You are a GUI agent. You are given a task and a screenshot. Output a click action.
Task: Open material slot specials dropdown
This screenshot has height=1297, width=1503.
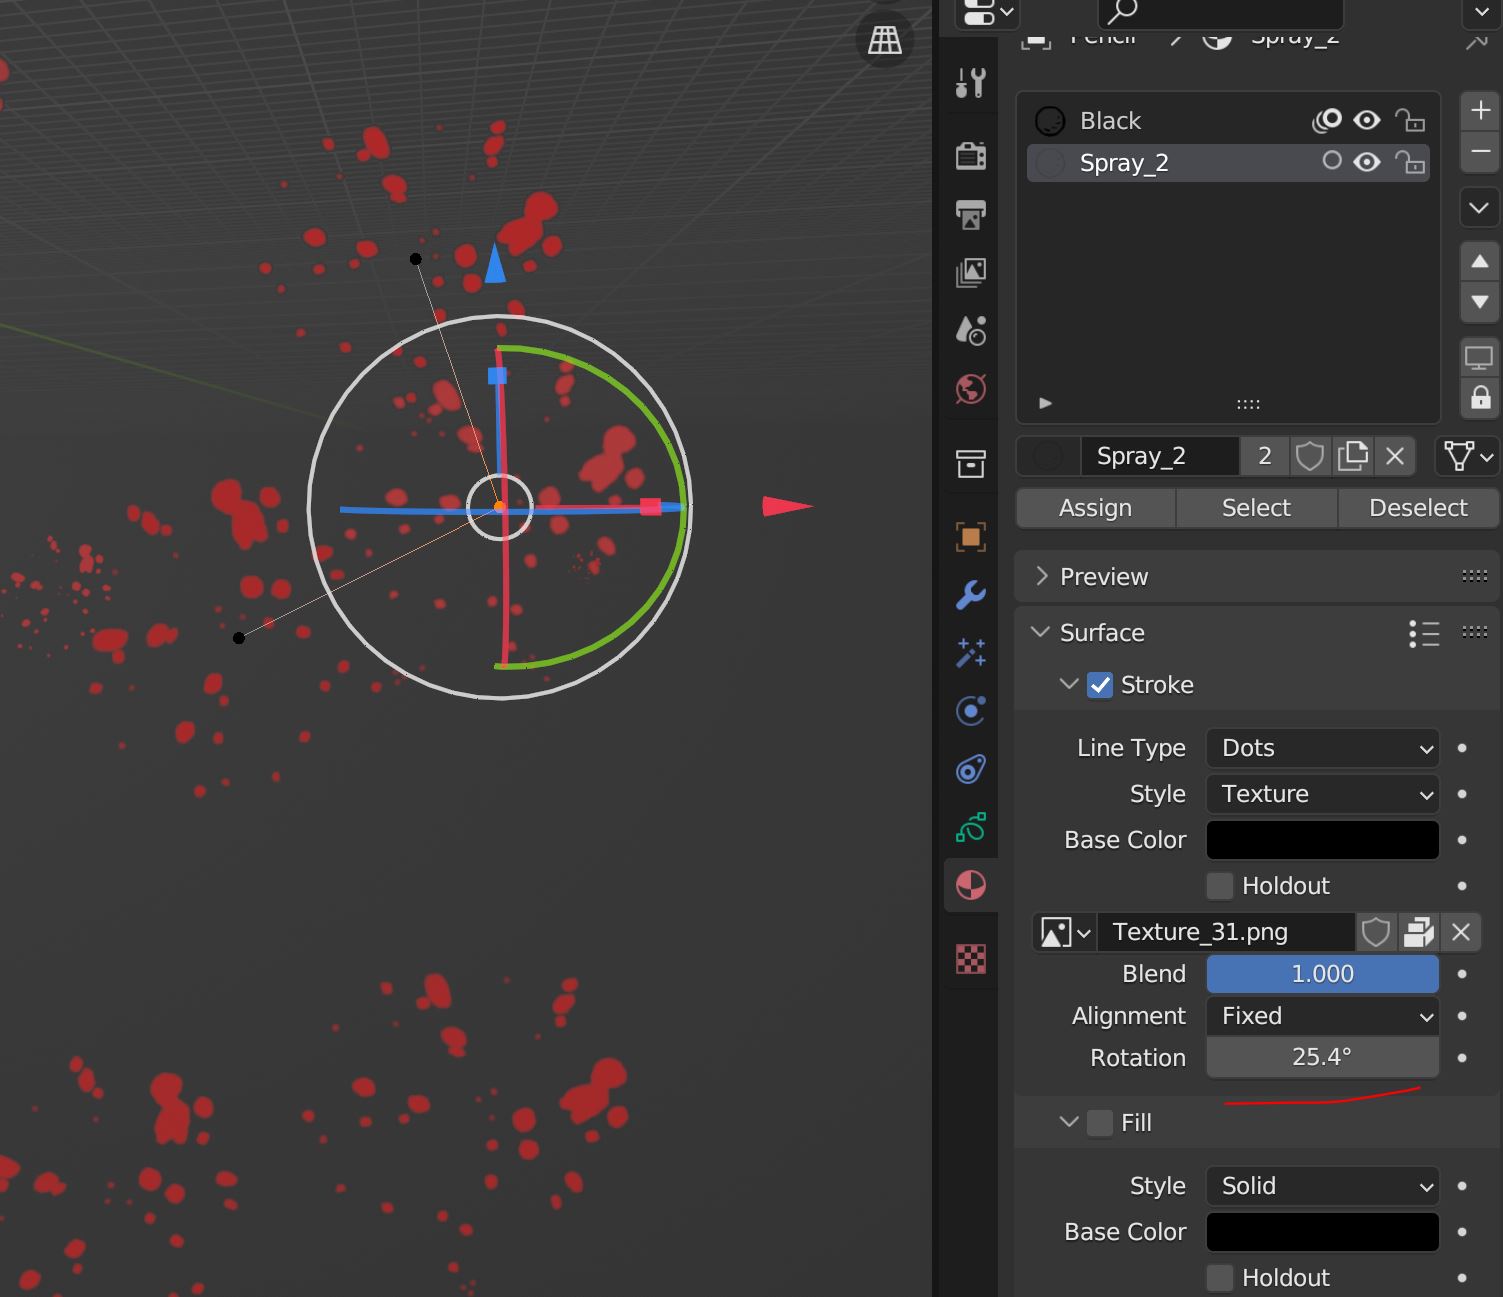click(1480, 208)
